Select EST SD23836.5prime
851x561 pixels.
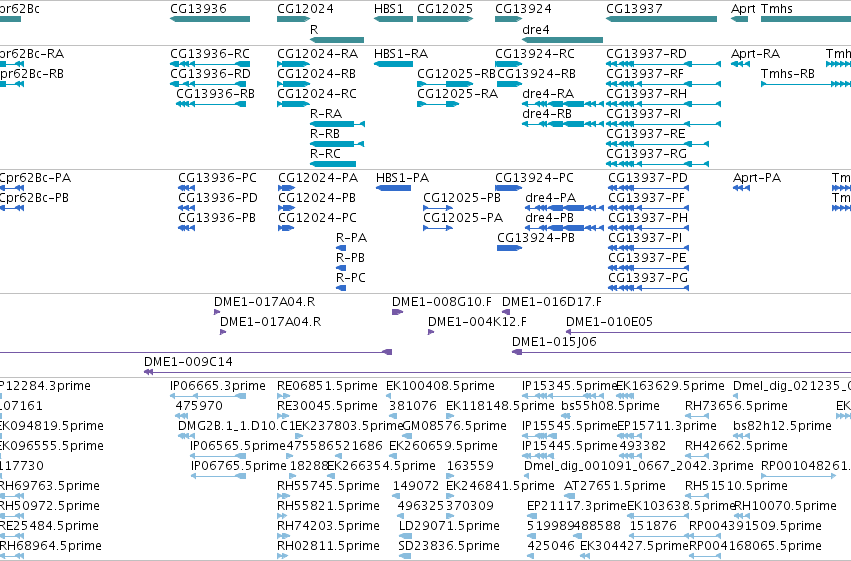pyautogui.click(x=449, y=546)
